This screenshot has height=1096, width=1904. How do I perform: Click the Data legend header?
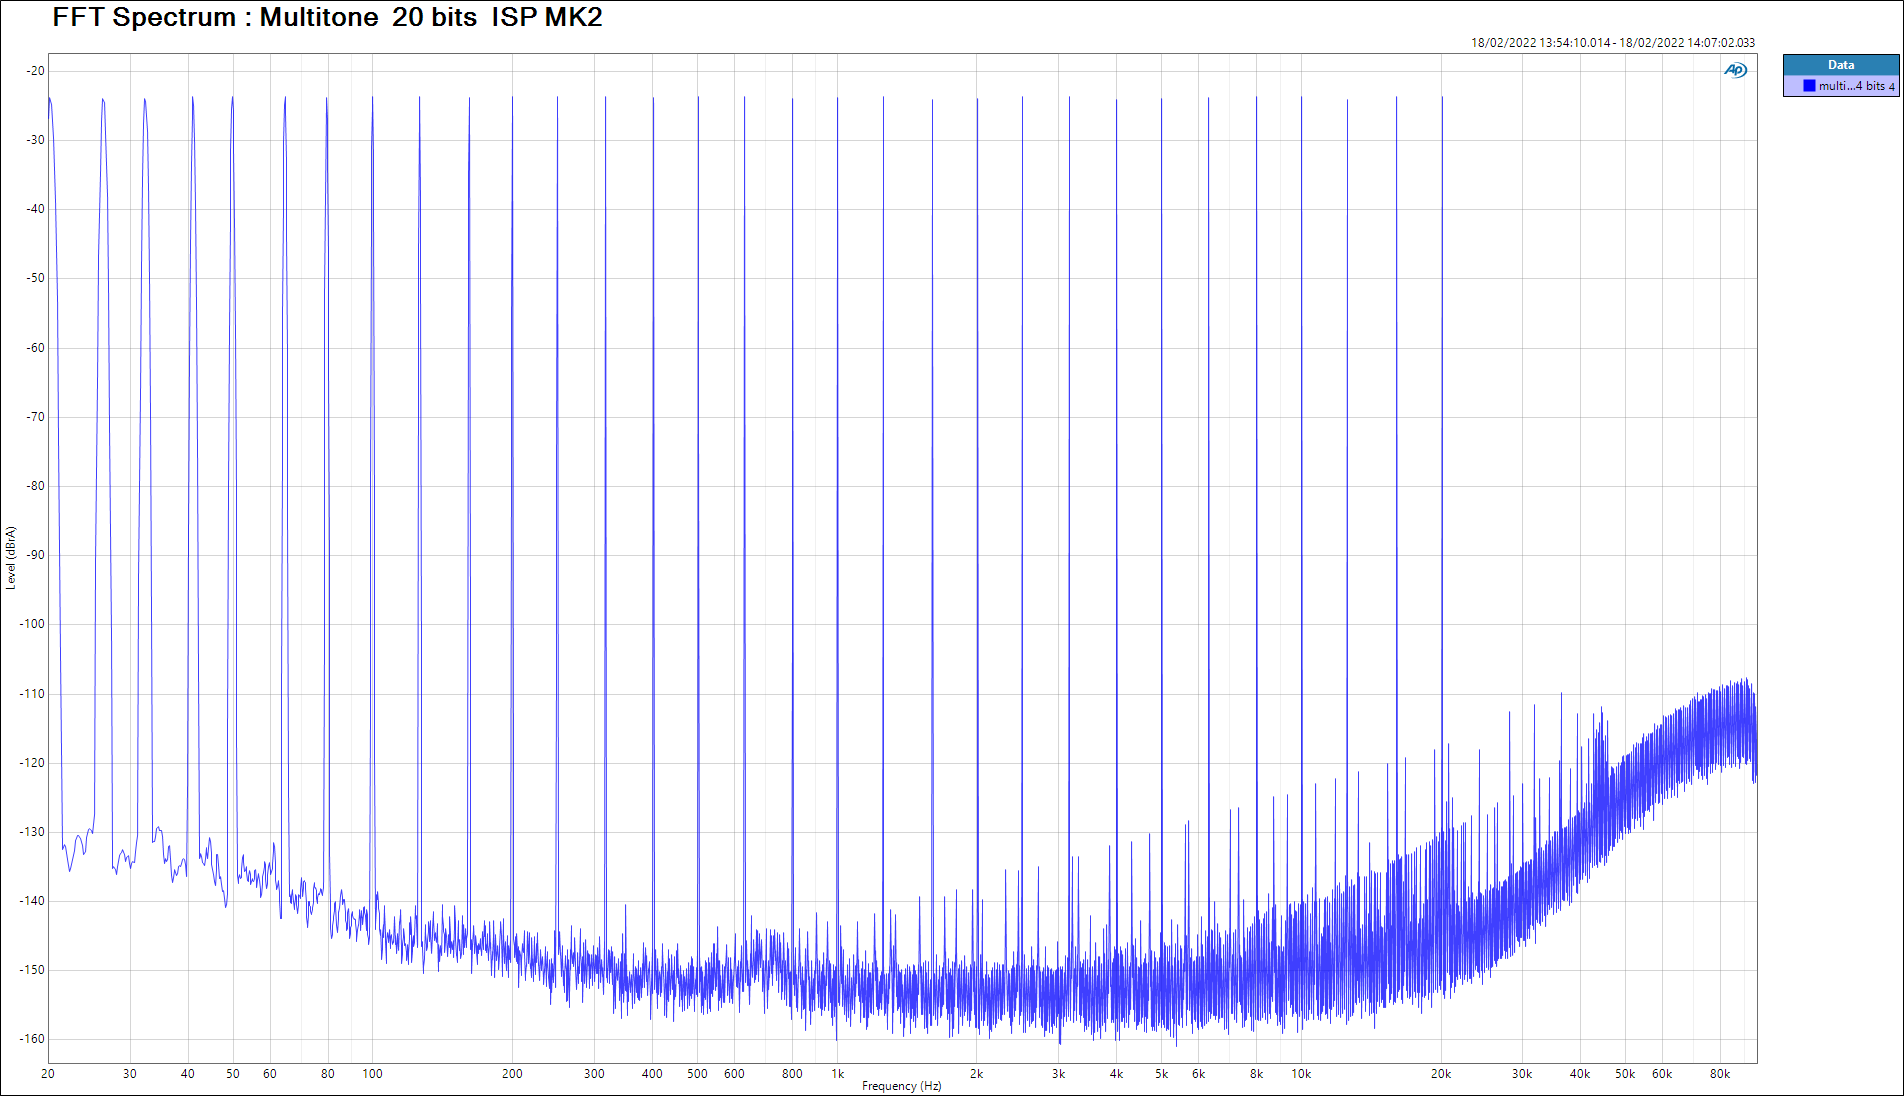[1840, 65]
